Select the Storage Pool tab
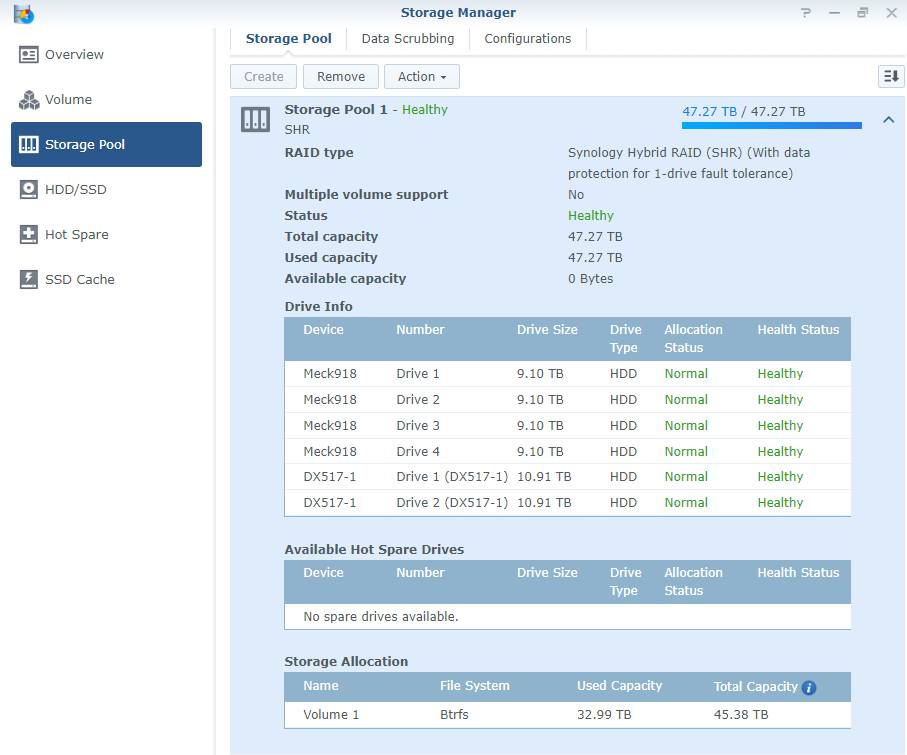Image resolution: width=907 pixels, height=755 pixels. pyautogui.click(x=289, y=39)
